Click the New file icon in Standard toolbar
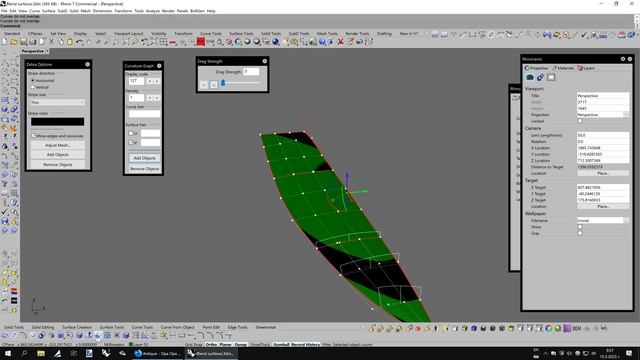640x360 pixels. pyautogui.click(x=4, y=42)
